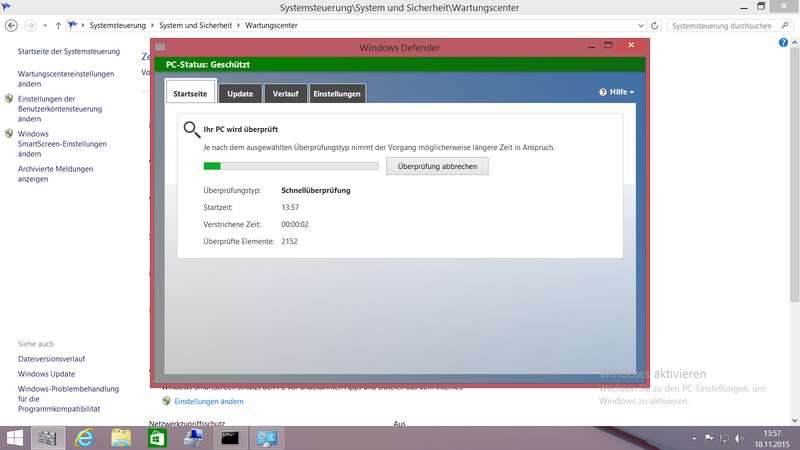
Task: Click the Control Panel window title icon
Action: tap(6, 6)
